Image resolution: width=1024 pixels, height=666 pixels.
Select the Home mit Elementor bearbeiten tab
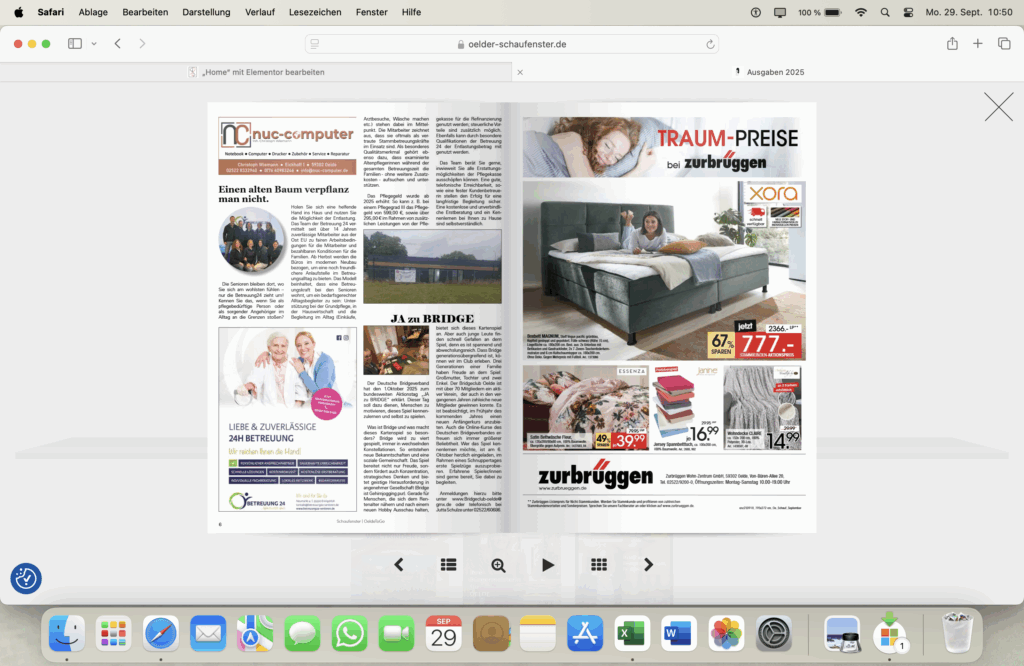(262, 72)
